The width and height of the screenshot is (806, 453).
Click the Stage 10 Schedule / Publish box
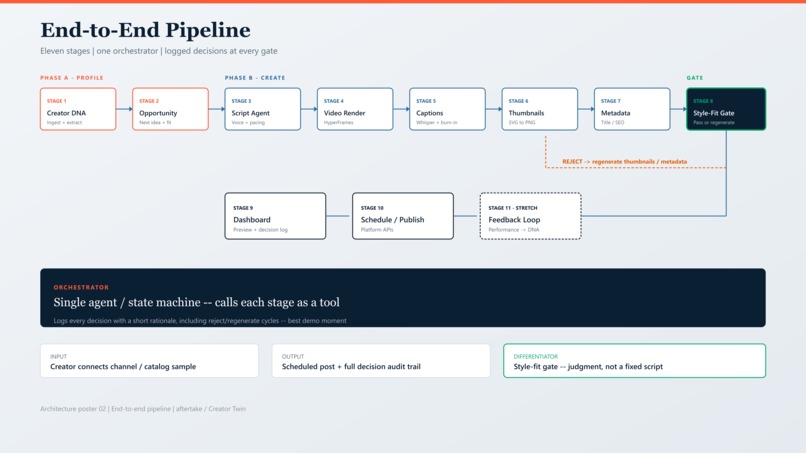click(x=403, y=216)
